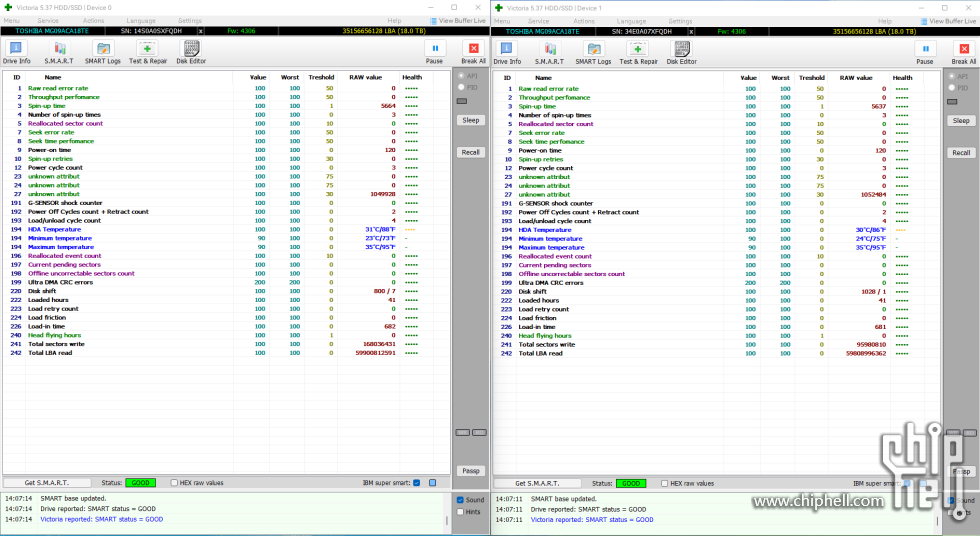Click green cross app icon in Device 0 title bar
Screen dimensions: 980x536
8,7
